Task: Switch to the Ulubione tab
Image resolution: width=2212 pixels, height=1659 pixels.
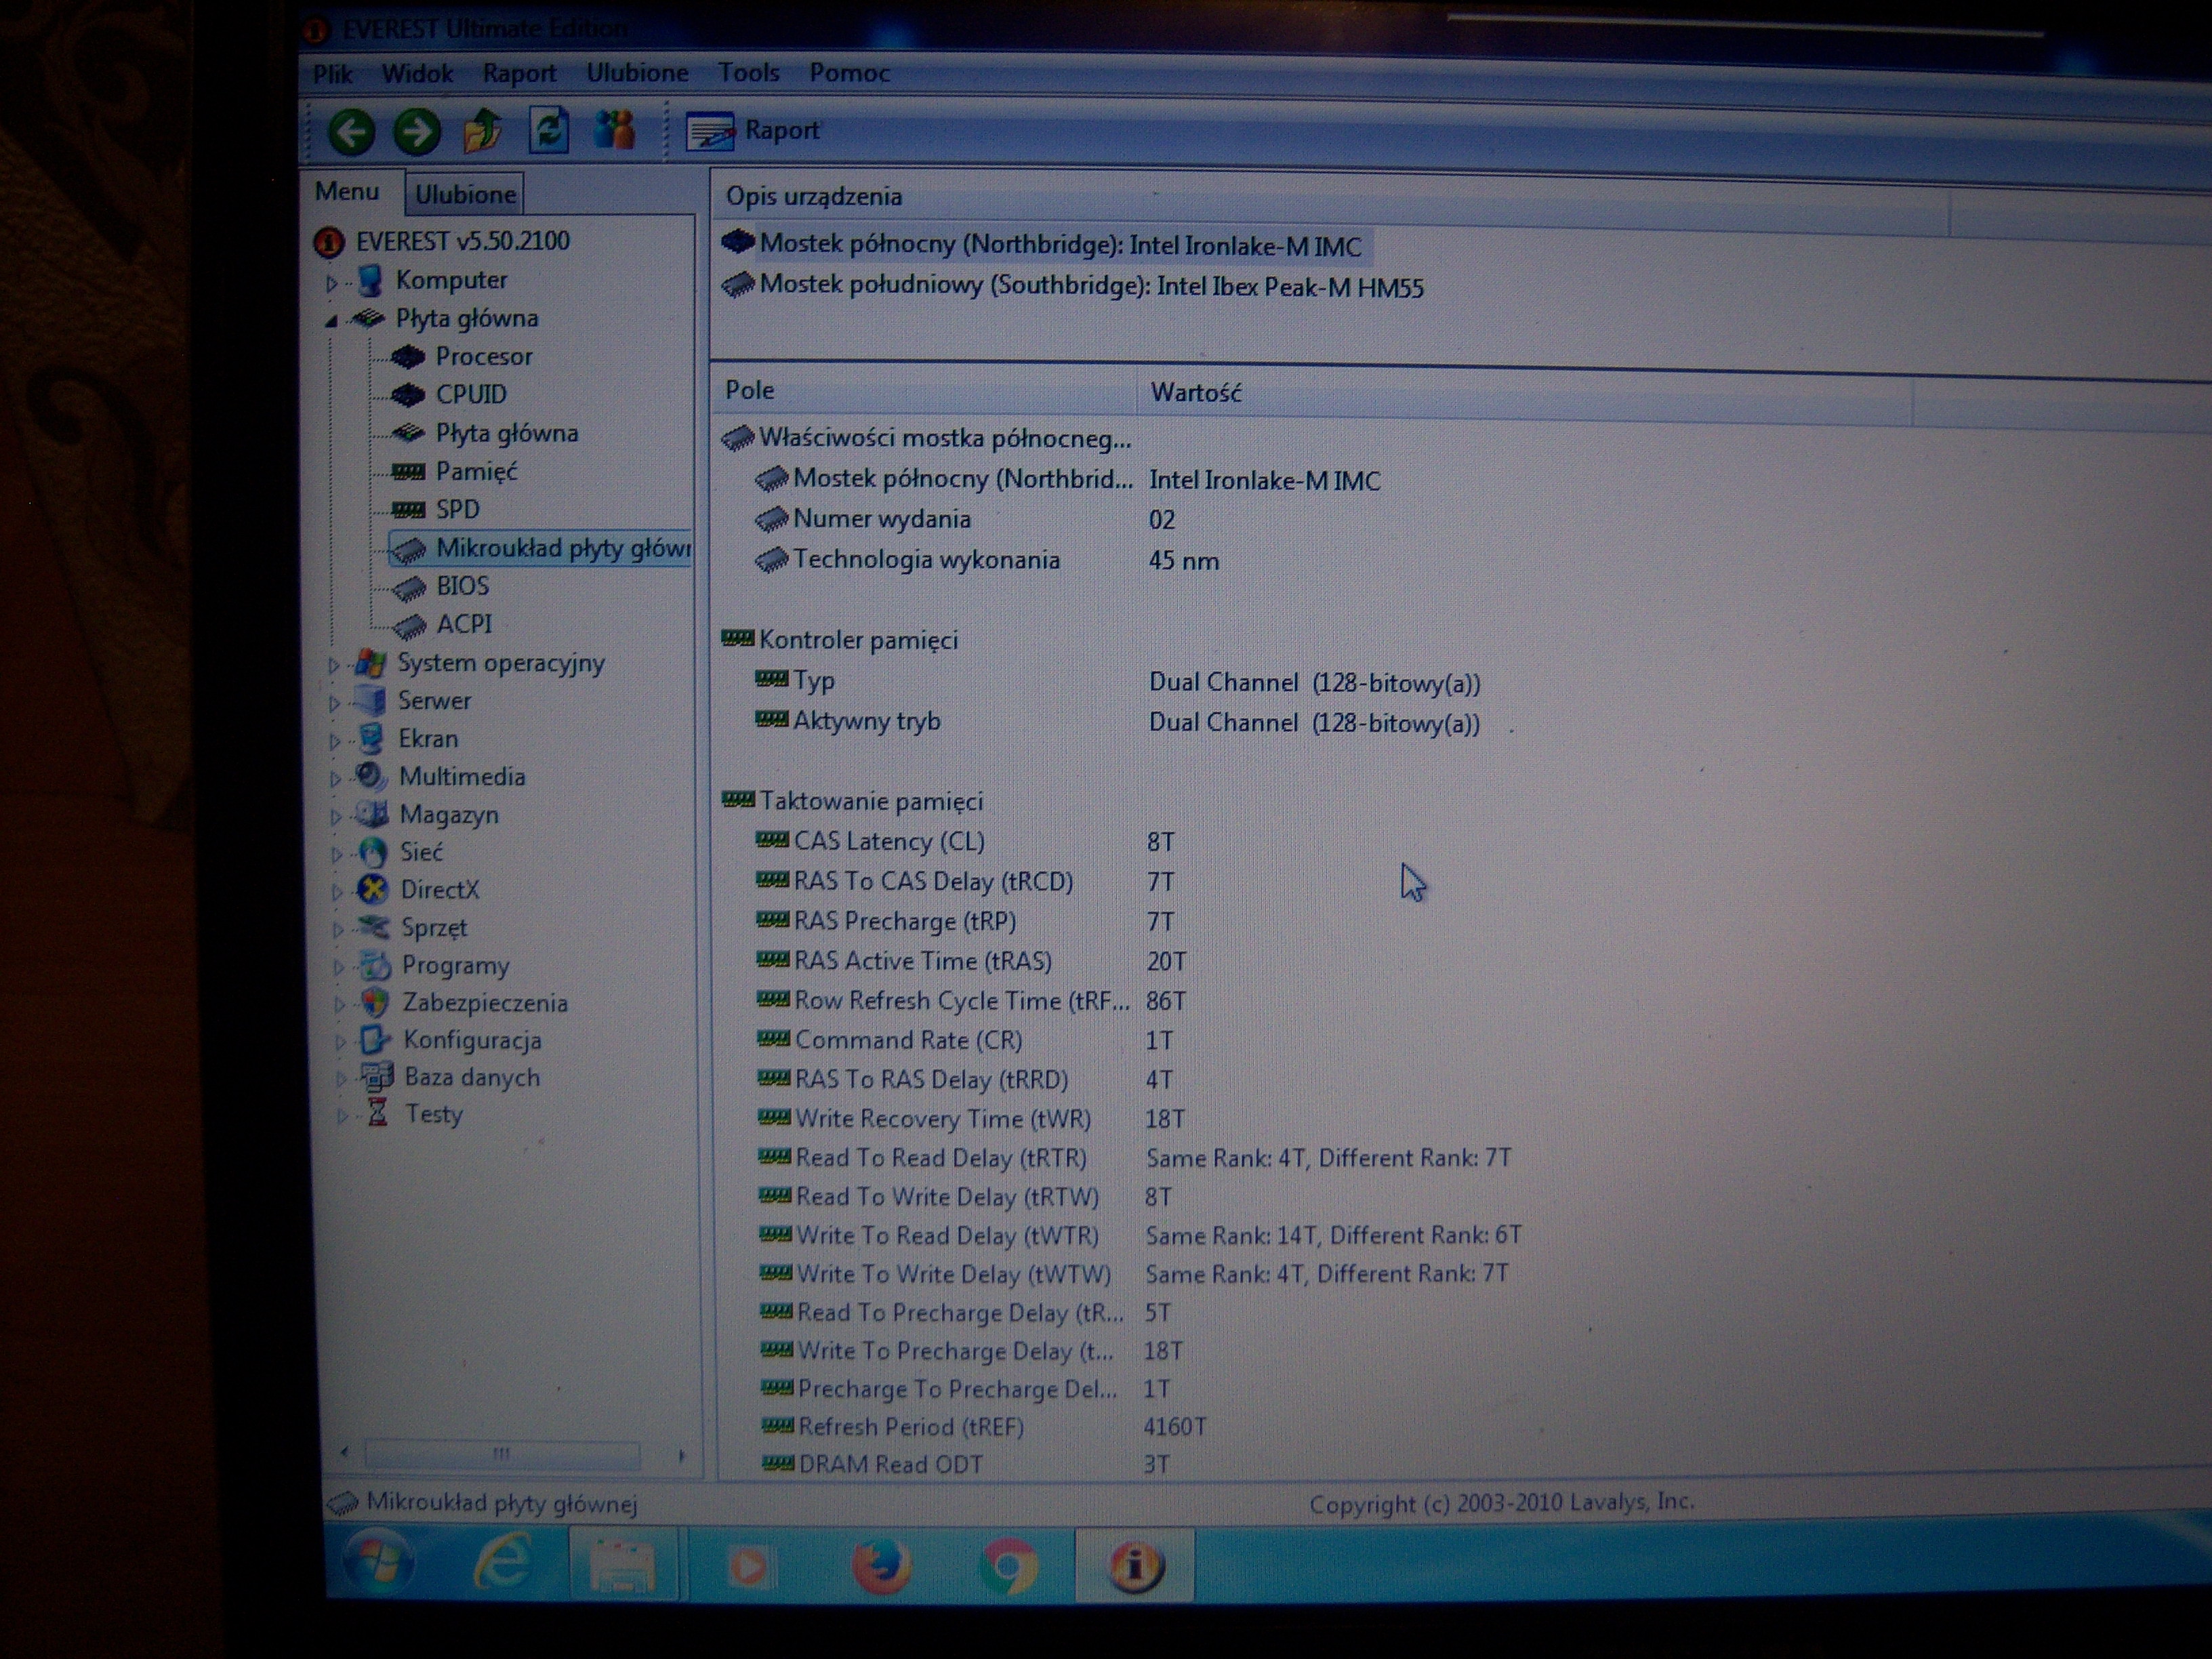Action: (x=465, y=194)
